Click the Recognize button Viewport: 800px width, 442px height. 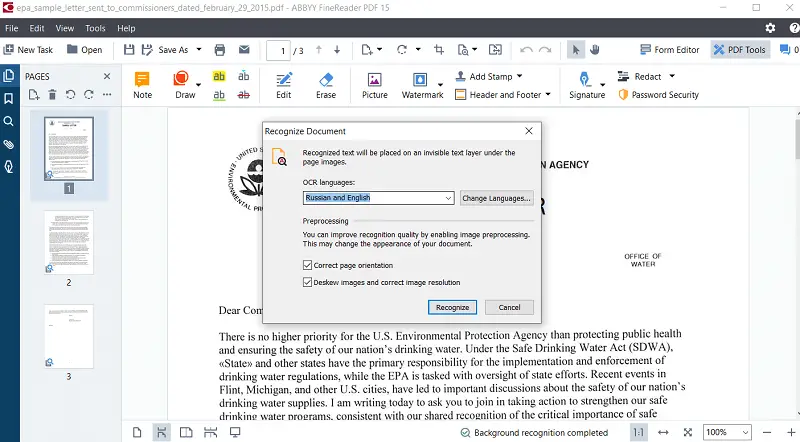pos(452,307)
